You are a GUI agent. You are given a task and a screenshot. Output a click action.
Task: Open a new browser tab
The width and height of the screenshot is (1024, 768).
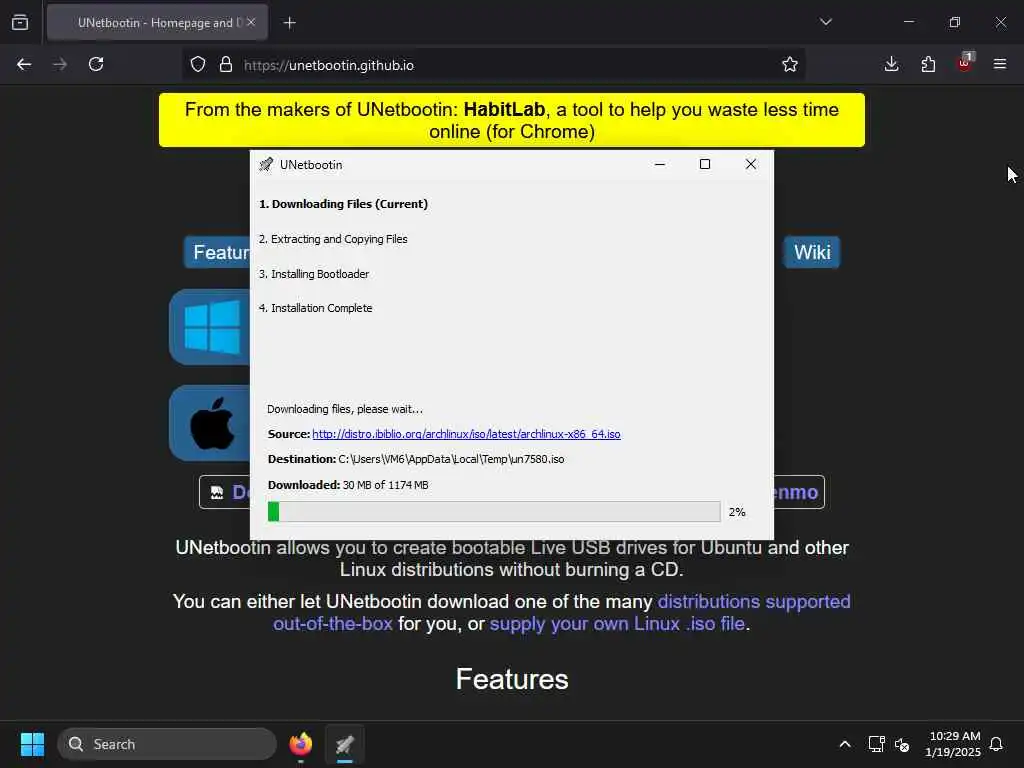(x=289, y=23)
